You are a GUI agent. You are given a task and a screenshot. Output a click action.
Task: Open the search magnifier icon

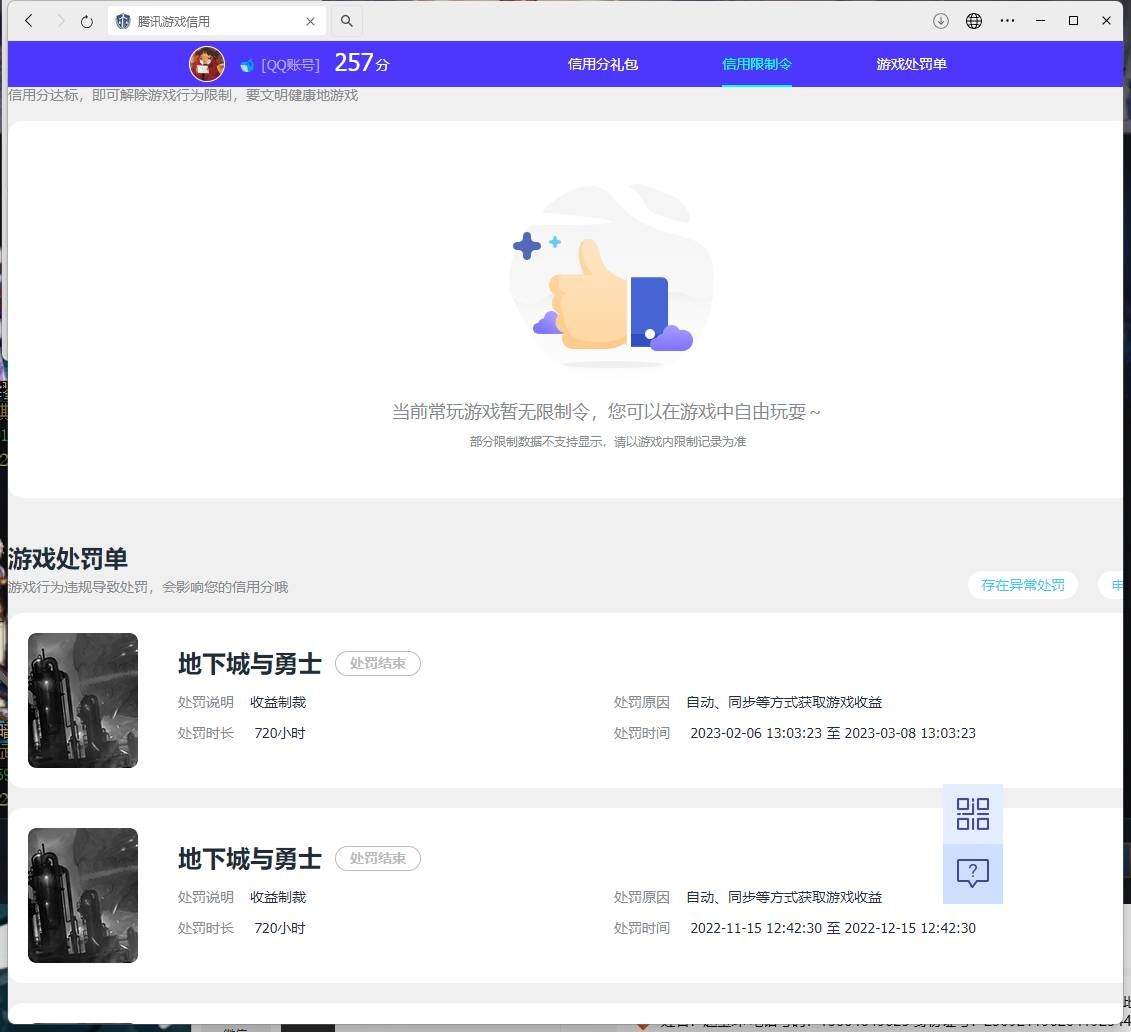click(346, 21)
